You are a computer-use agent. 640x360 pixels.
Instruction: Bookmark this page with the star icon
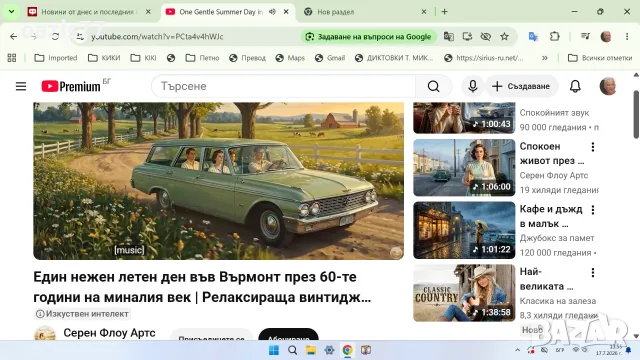(x=504, y=37)
